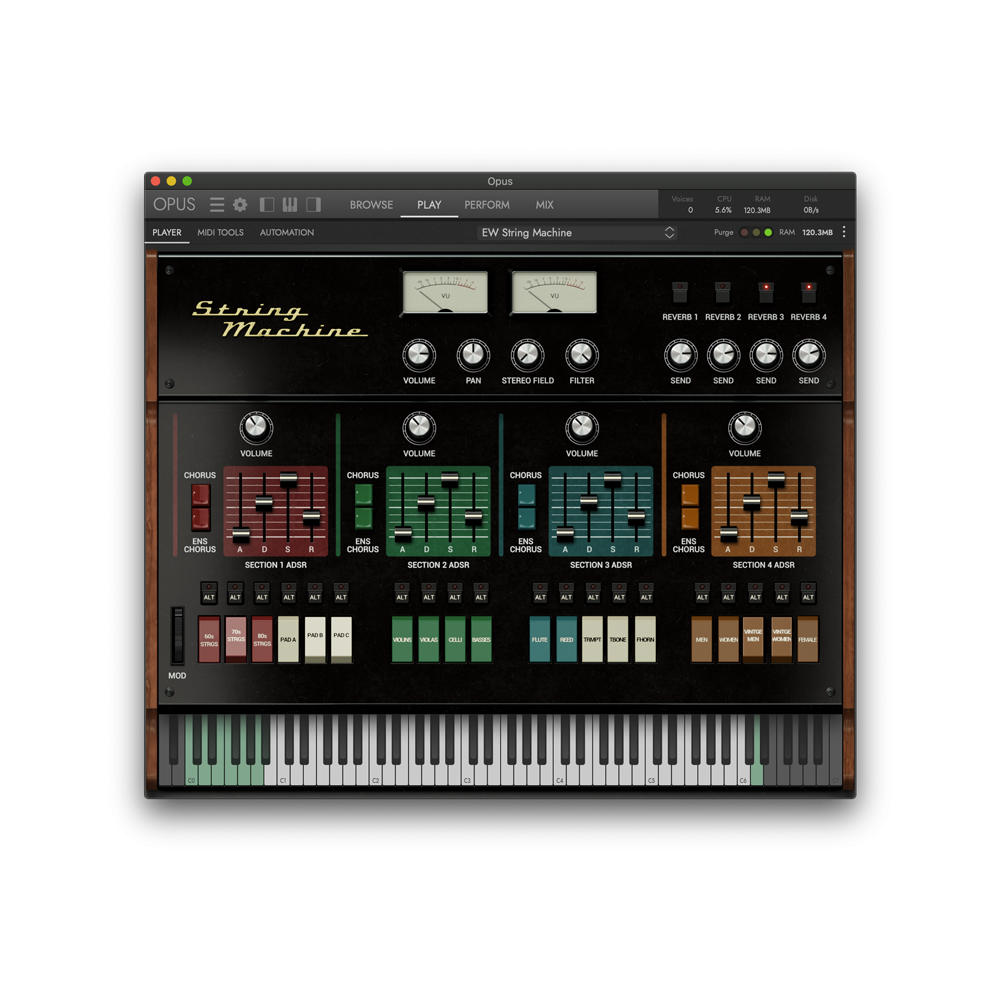
Task: Open the MIDI TOOLS tab
Action: (220, 232)
